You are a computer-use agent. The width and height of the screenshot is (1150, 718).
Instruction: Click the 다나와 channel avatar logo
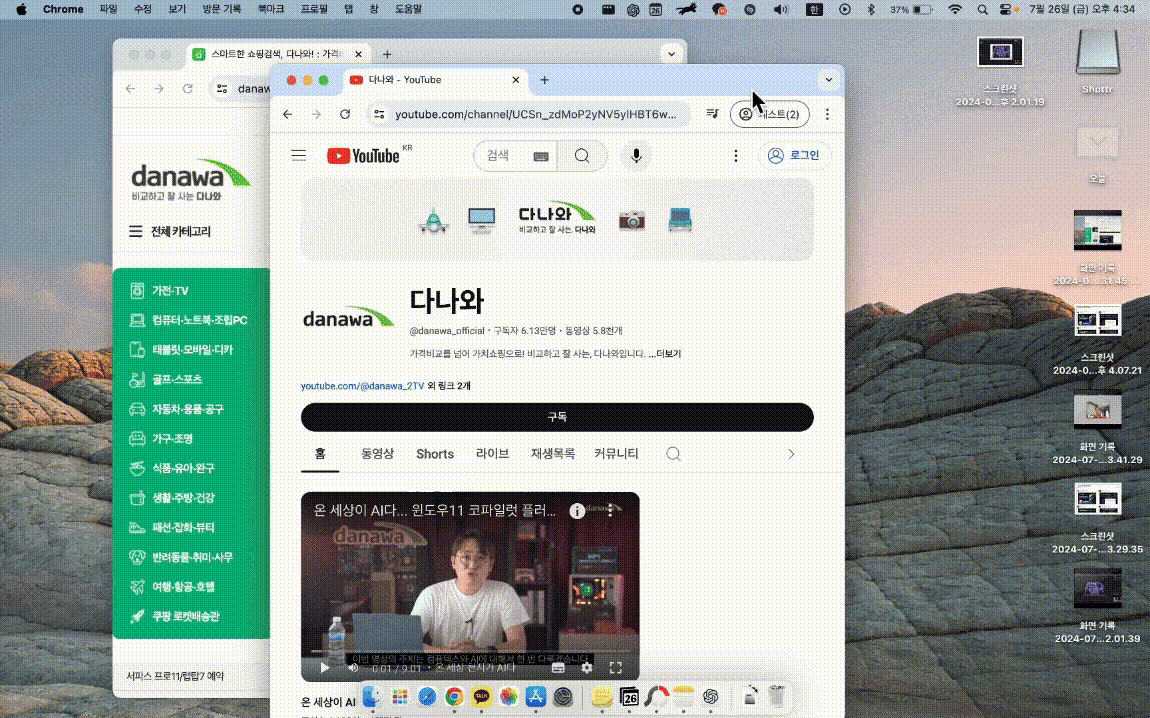(x=348, y=318)
